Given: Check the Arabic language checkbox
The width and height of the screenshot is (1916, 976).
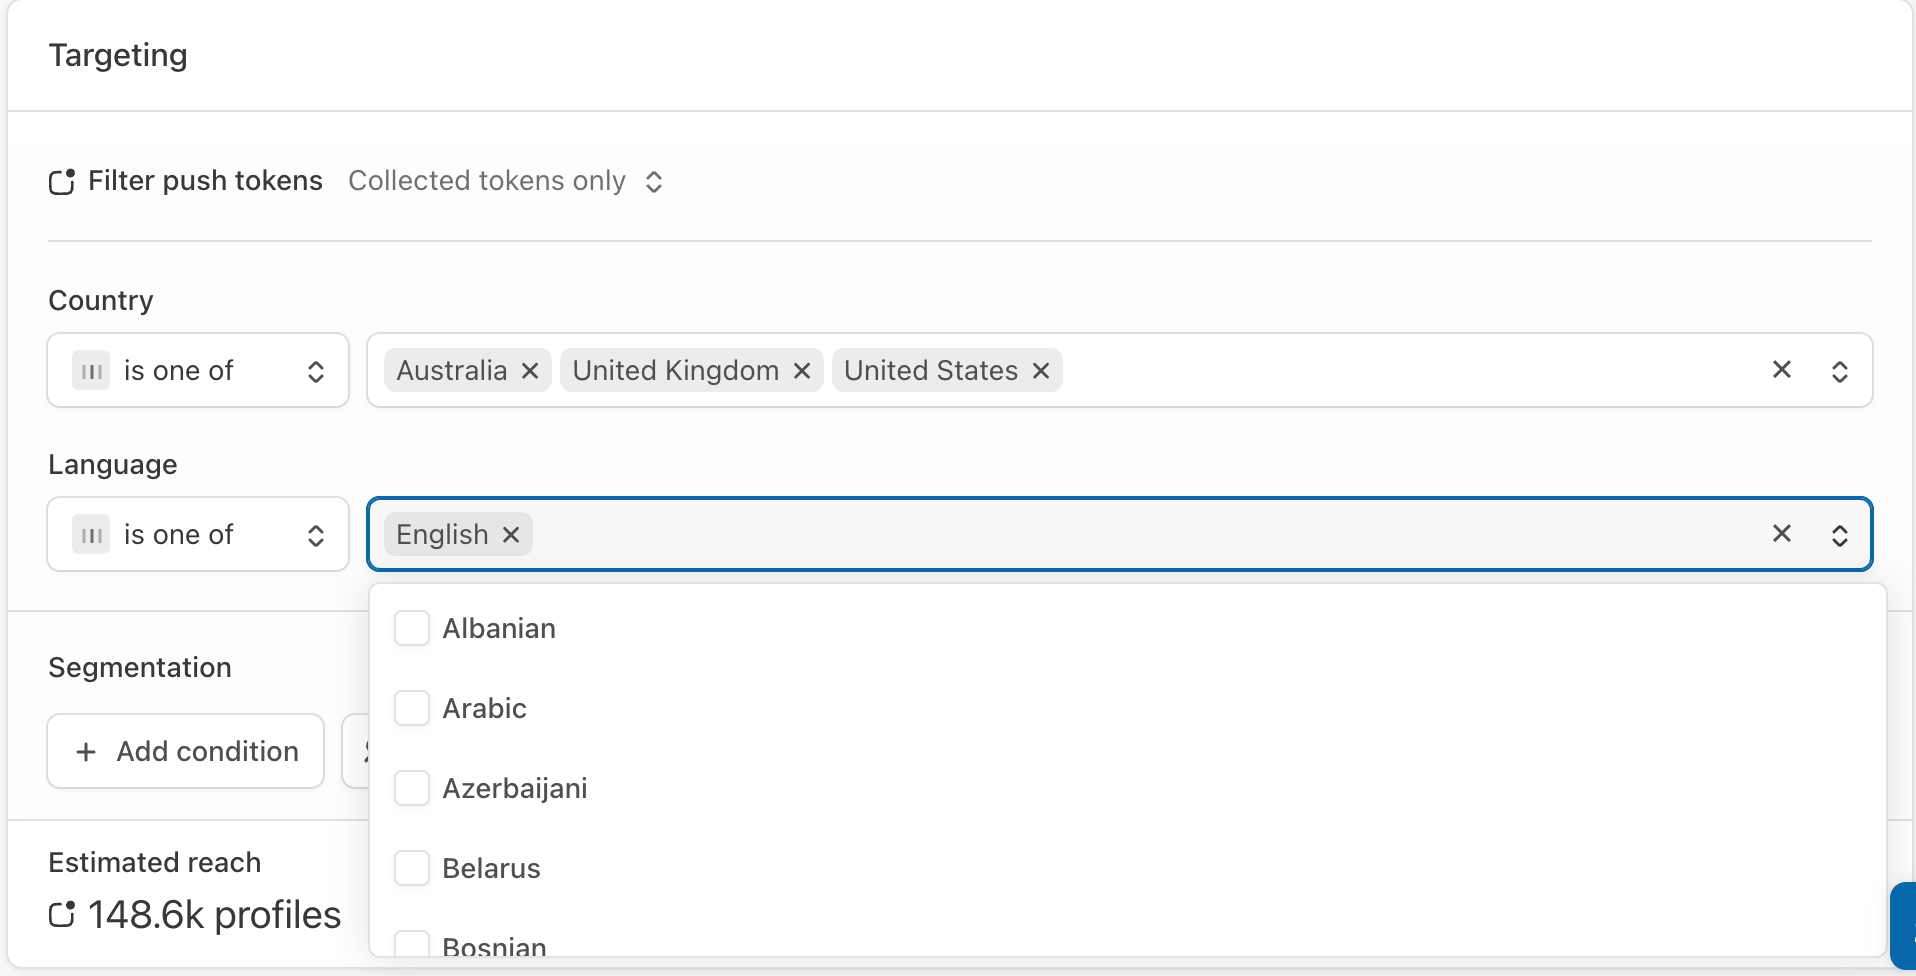Looking at the screenshot, I should click(412, 709).
